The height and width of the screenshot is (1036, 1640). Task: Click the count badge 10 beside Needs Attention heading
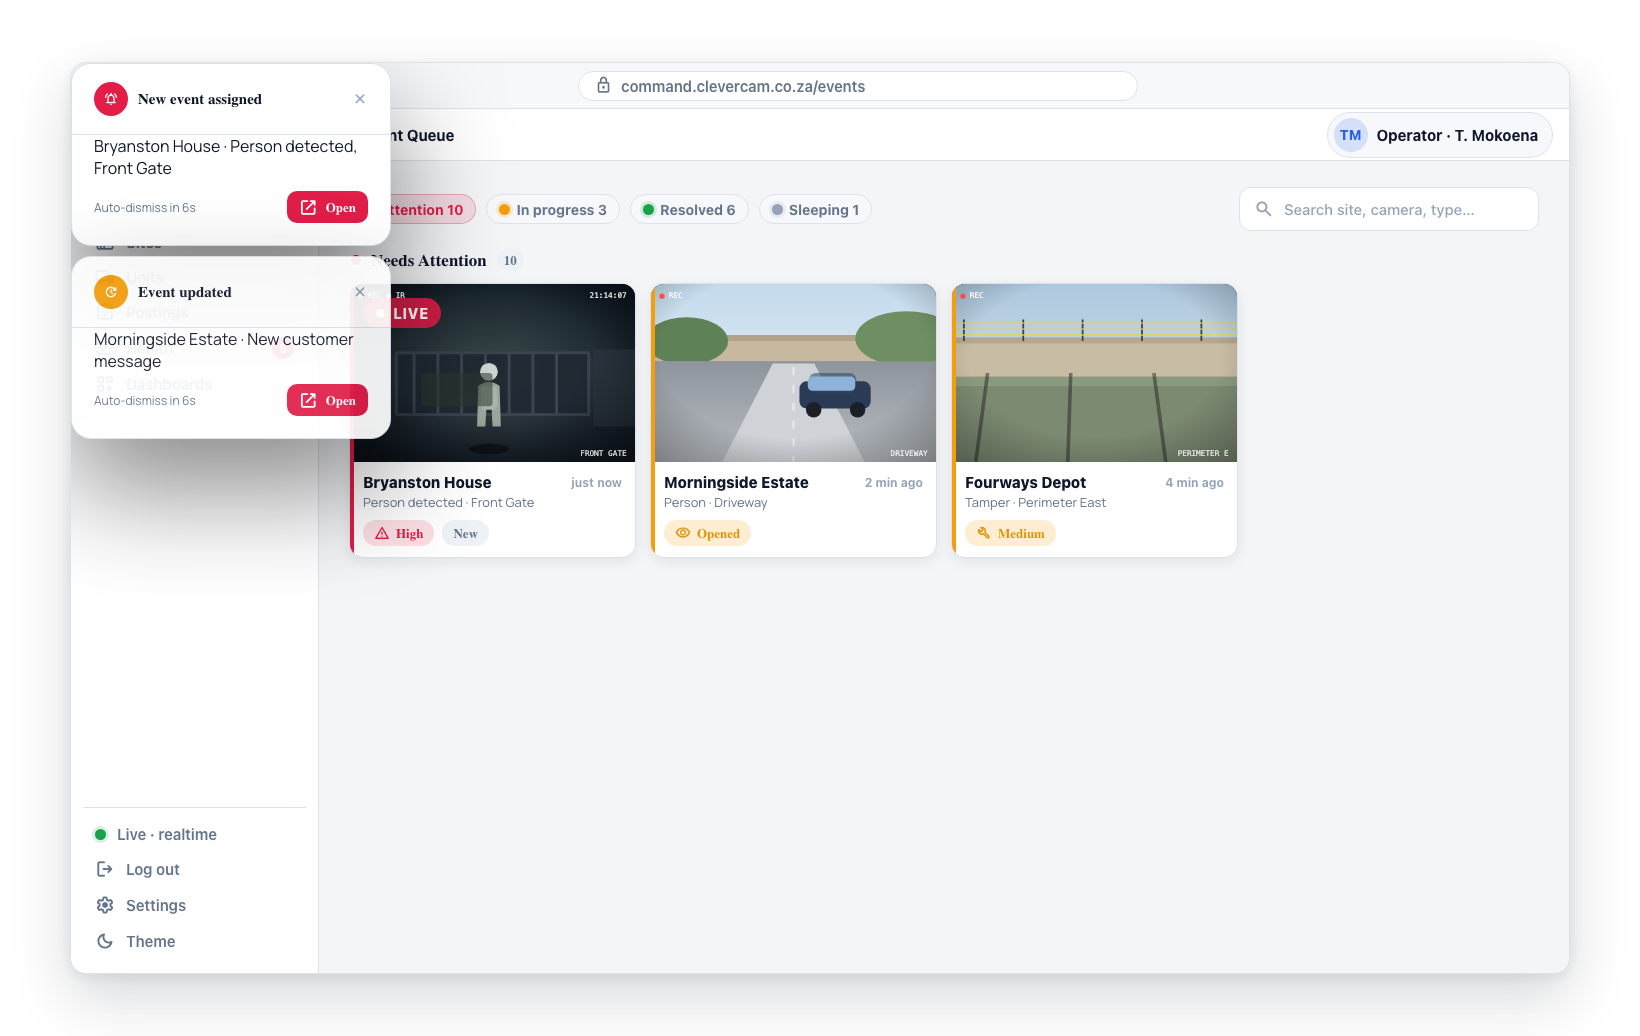click(510, 261)
